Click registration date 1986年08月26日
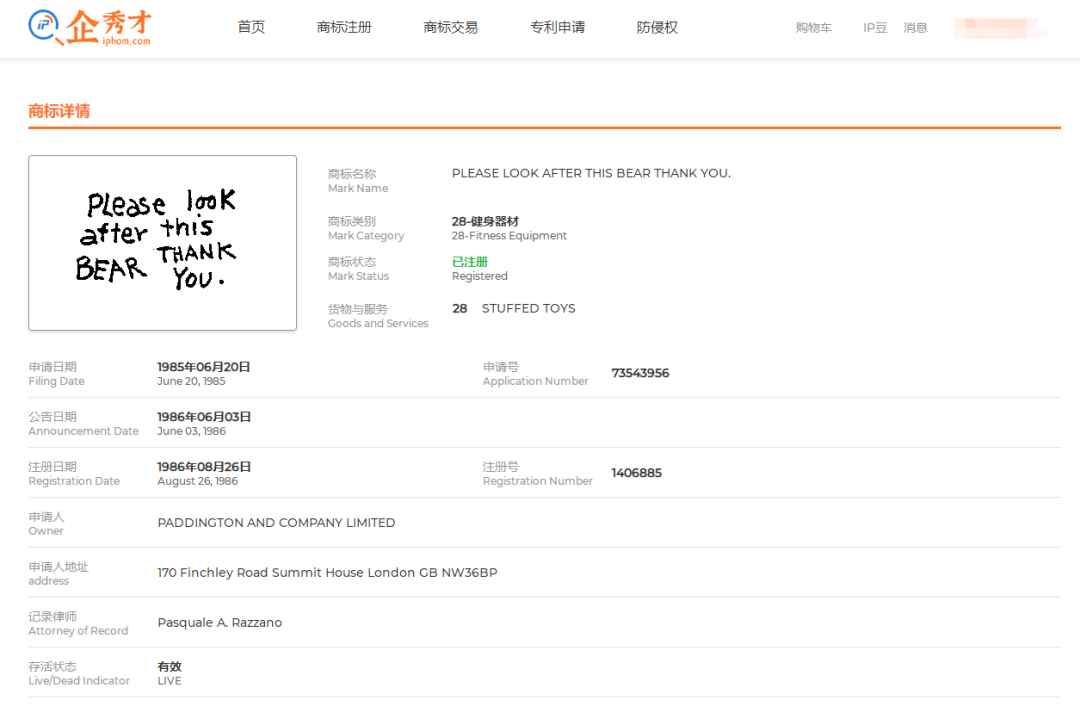This screenshot has height=725, width=1080. [x=204, y=467]
